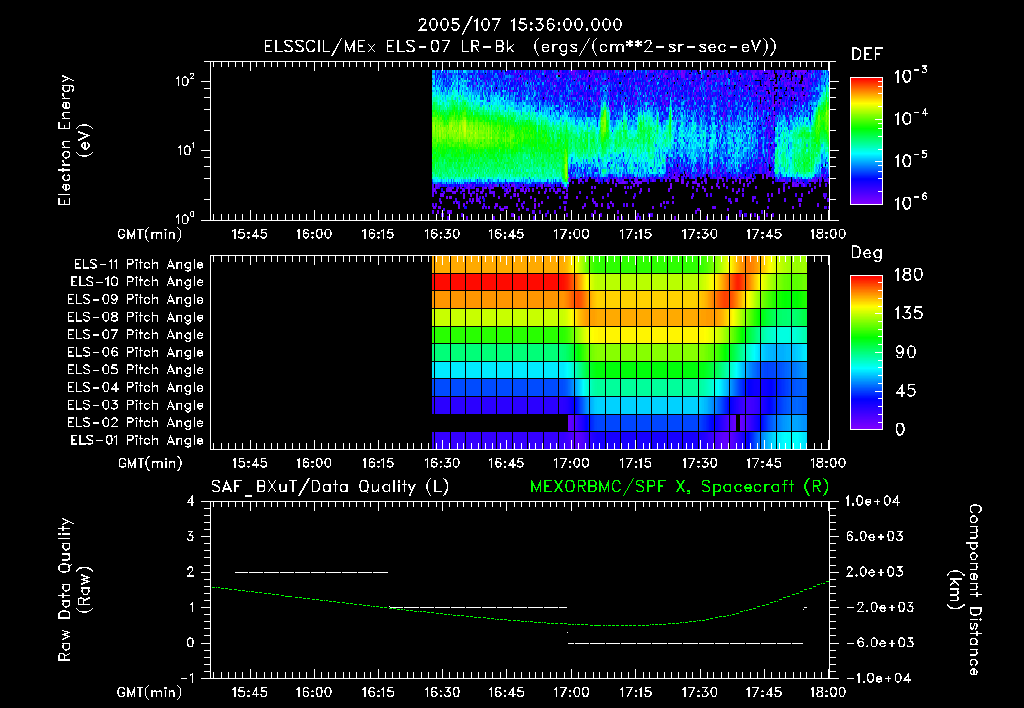
Task: Click the Deg color bar label
Action: (x=867, y=253)
